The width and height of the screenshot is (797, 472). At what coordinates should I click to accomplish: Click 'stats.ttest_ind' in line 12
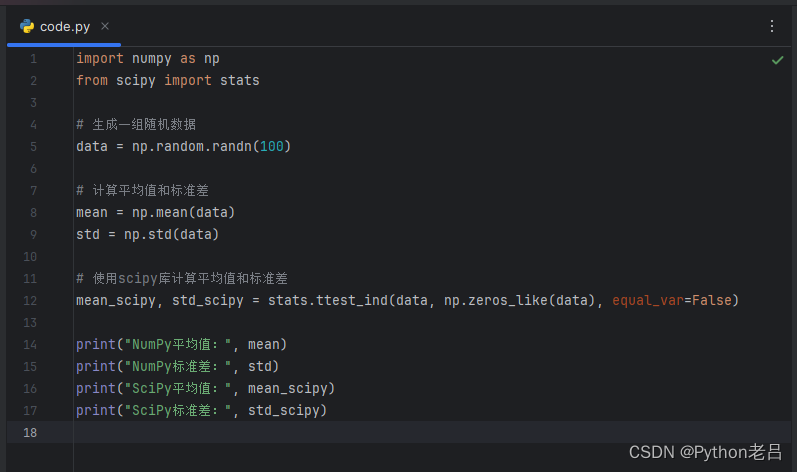328,301
